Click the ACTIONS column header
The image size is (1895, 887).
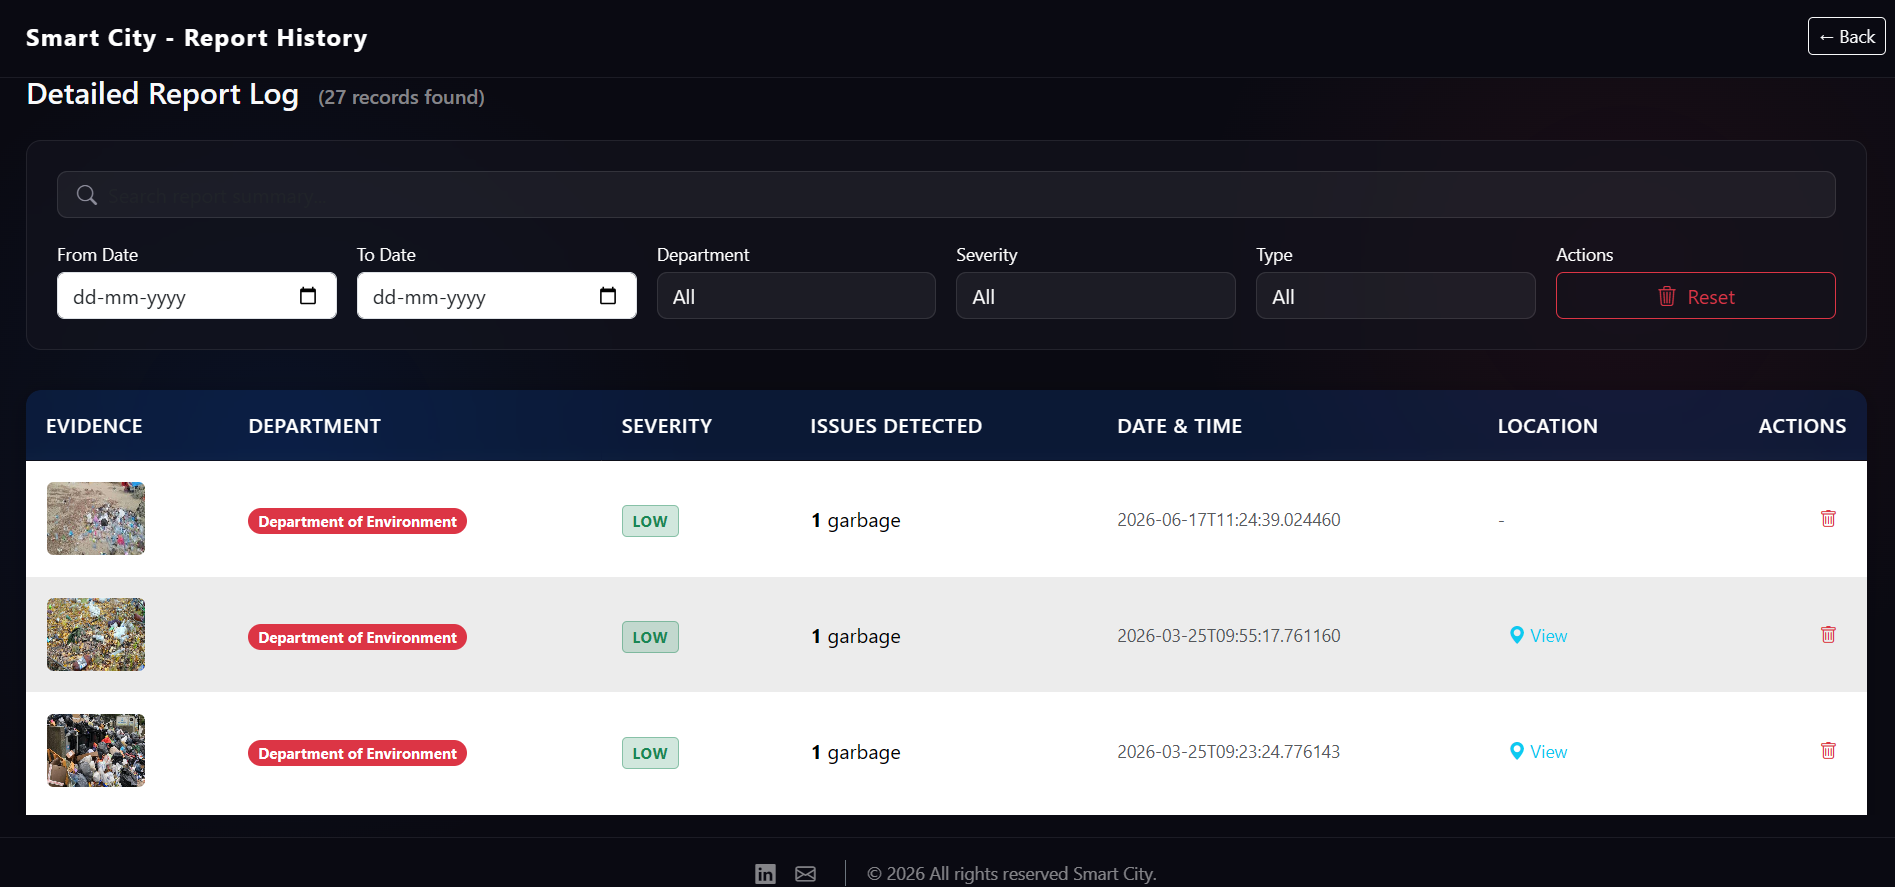pos(1803,426)
